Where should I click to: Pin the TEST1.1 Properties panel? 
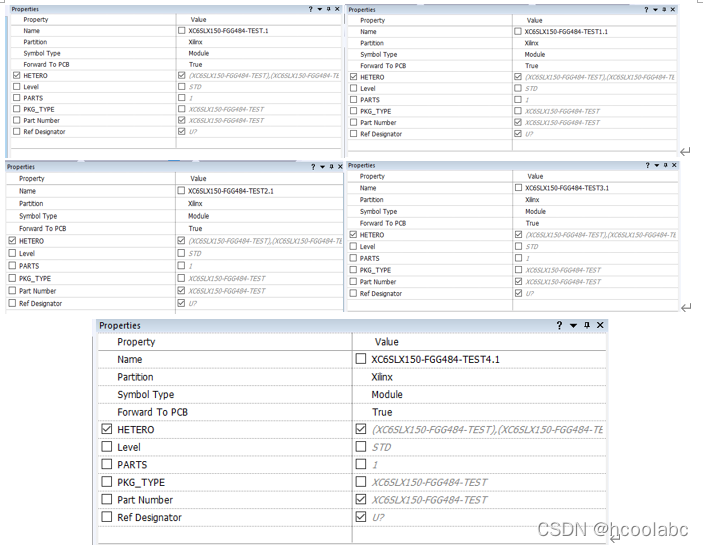pyautogui.click(x=664, y=9)
